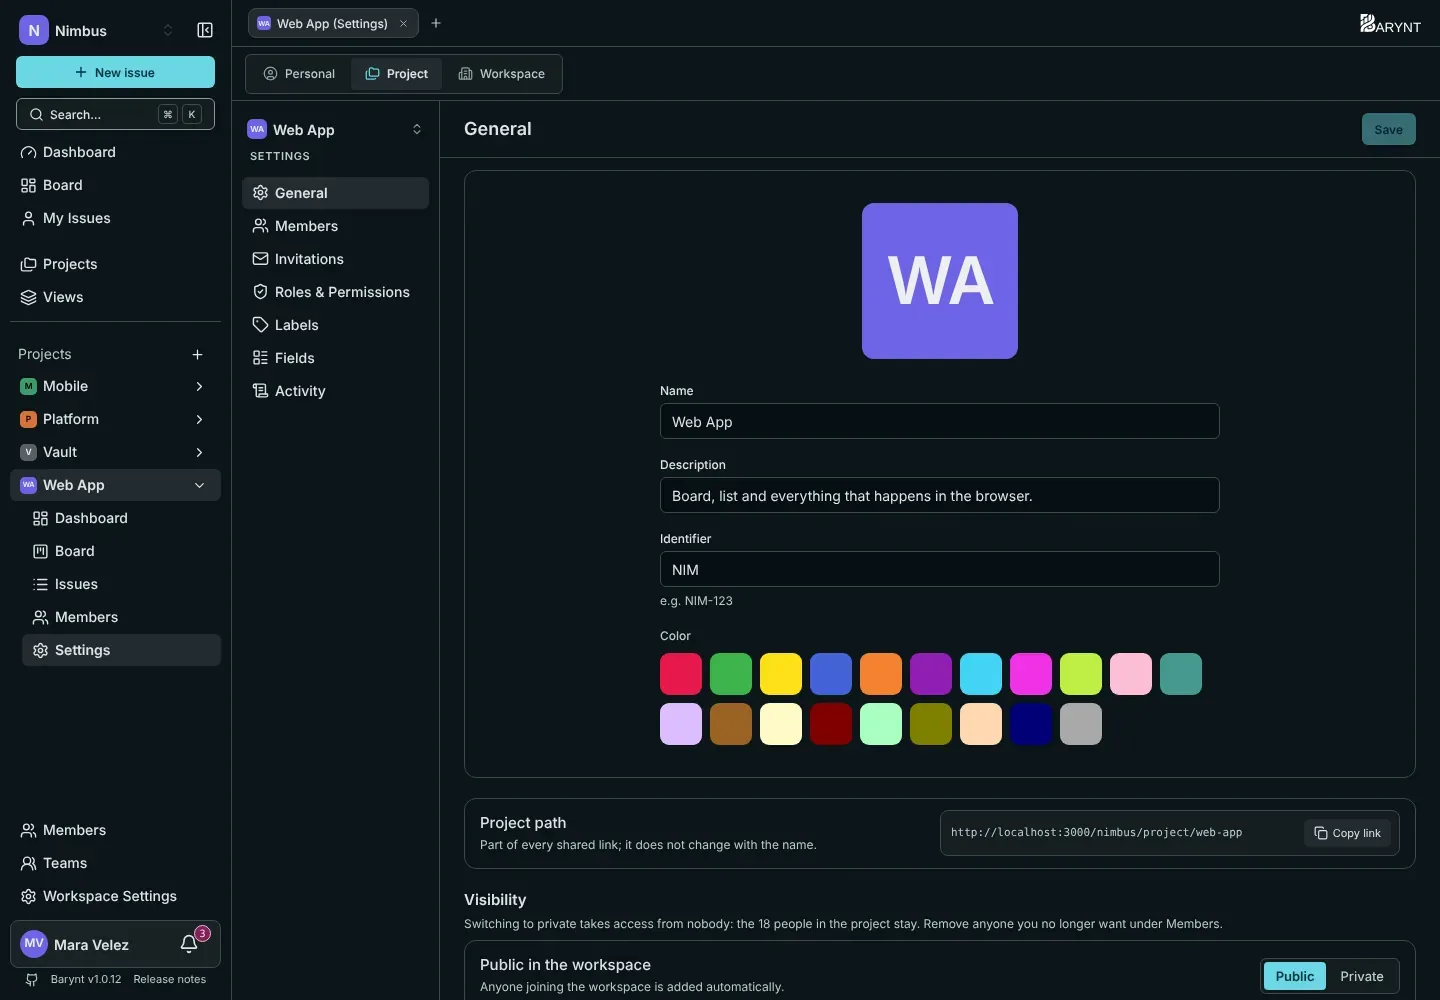Open Web App Issues list
1440x1000 pixels.
coord(121,584)
